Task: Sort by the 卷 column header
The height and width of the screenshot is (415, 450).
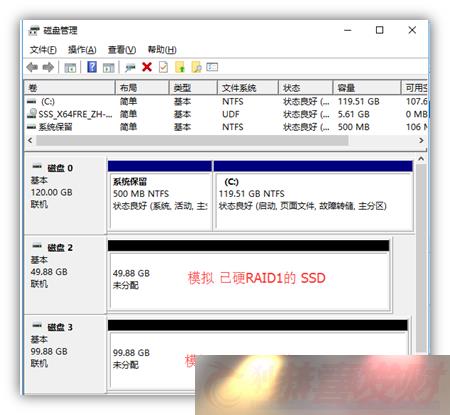Action: (70, 88)
